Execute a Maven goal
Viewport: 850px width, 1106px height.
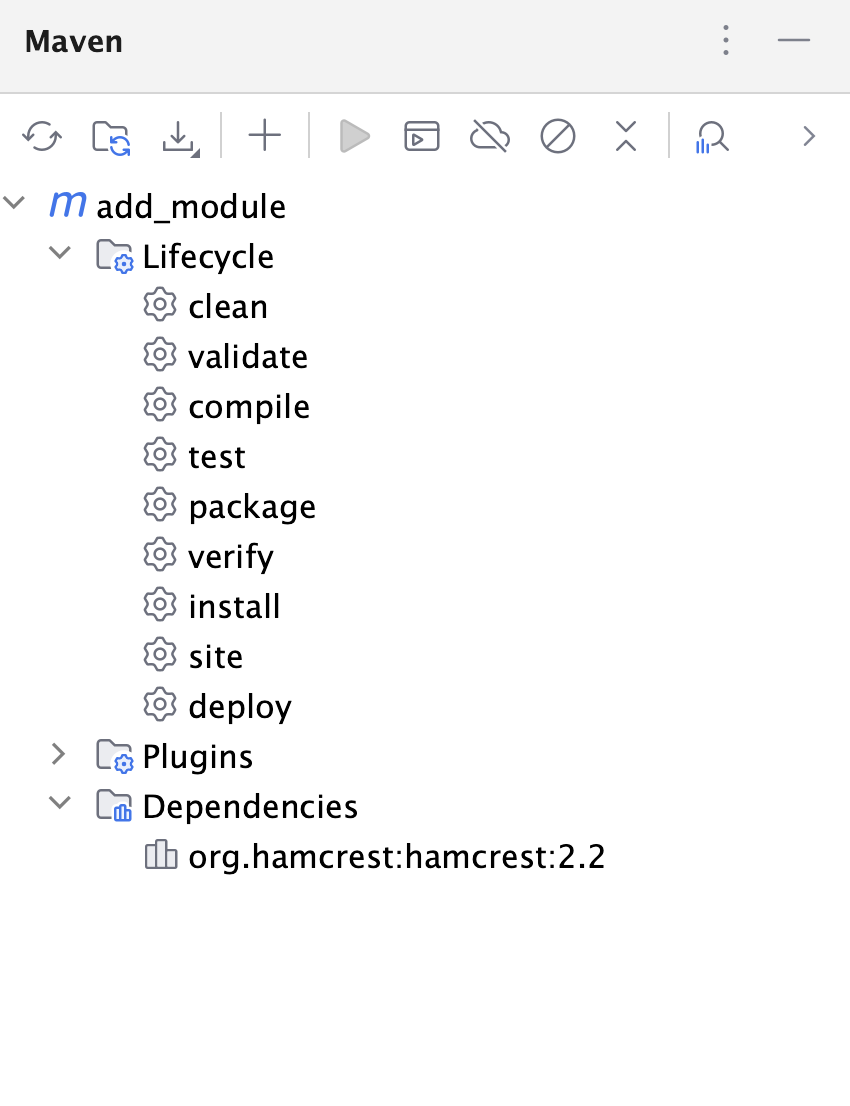(421, 137)
